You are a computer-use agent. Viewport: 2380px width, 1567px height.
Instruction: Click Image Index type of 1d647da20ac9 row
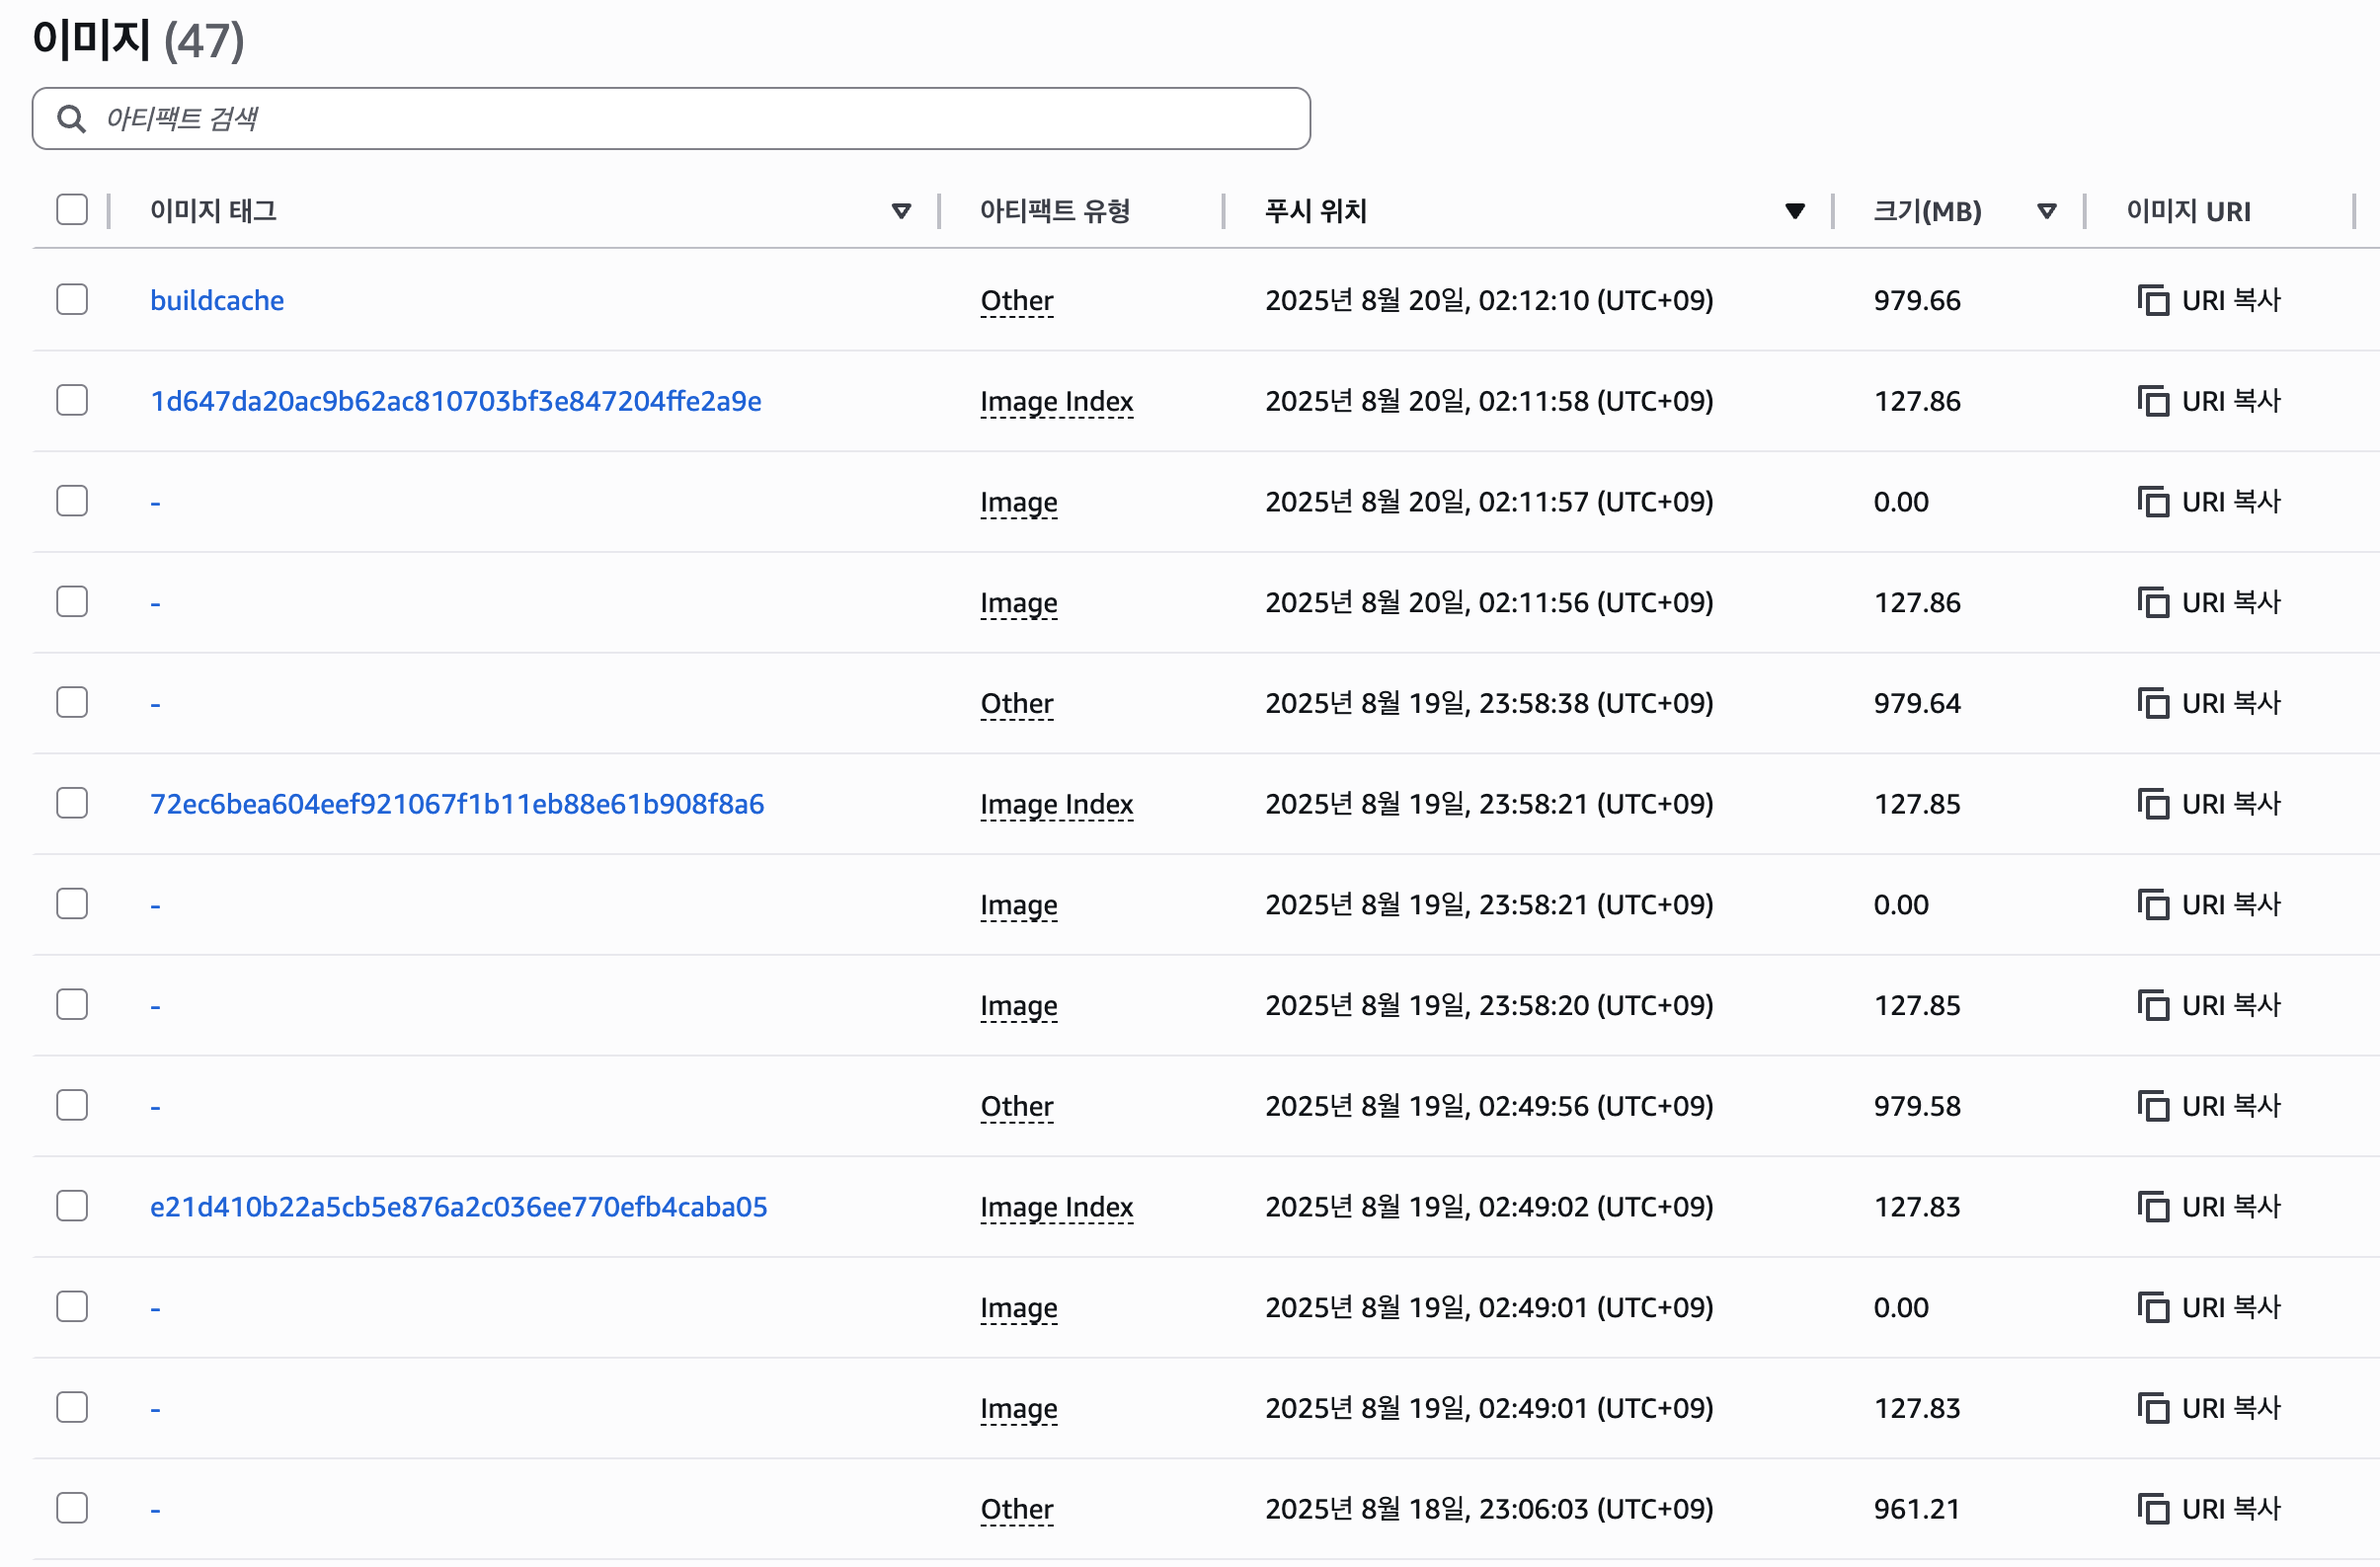1056,401
